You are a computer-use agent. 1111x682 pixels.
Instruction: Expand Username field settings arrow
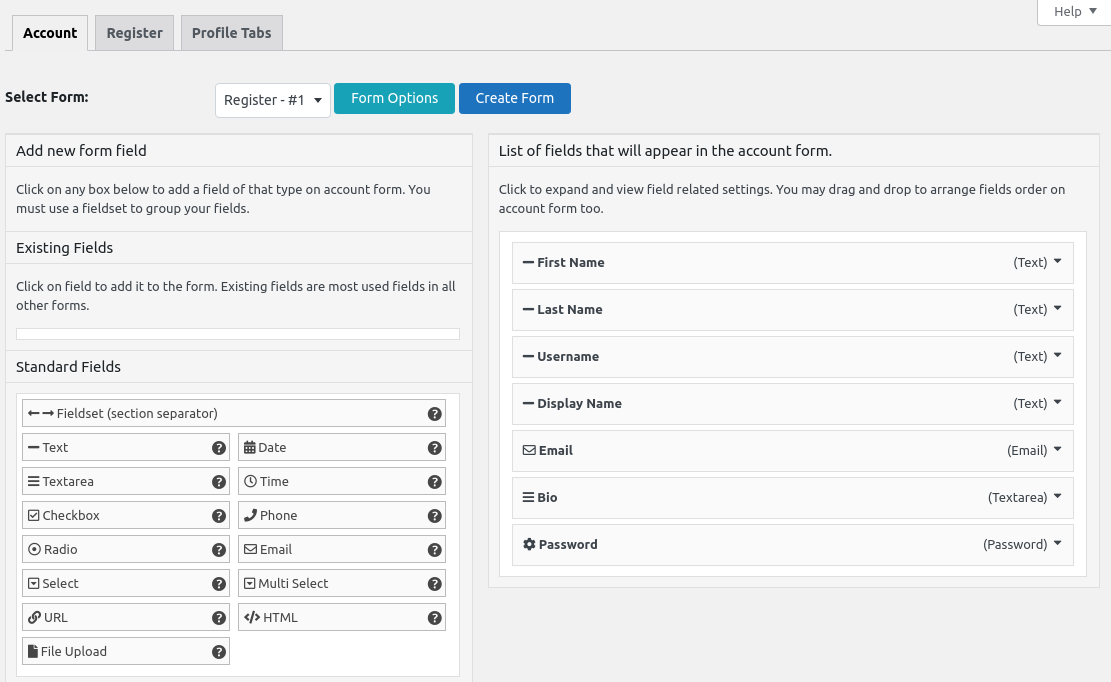1057,356
